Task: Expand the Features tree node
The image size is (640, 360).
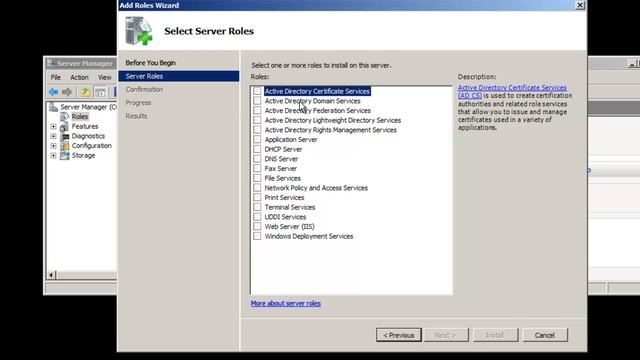Action: (53, 127)
